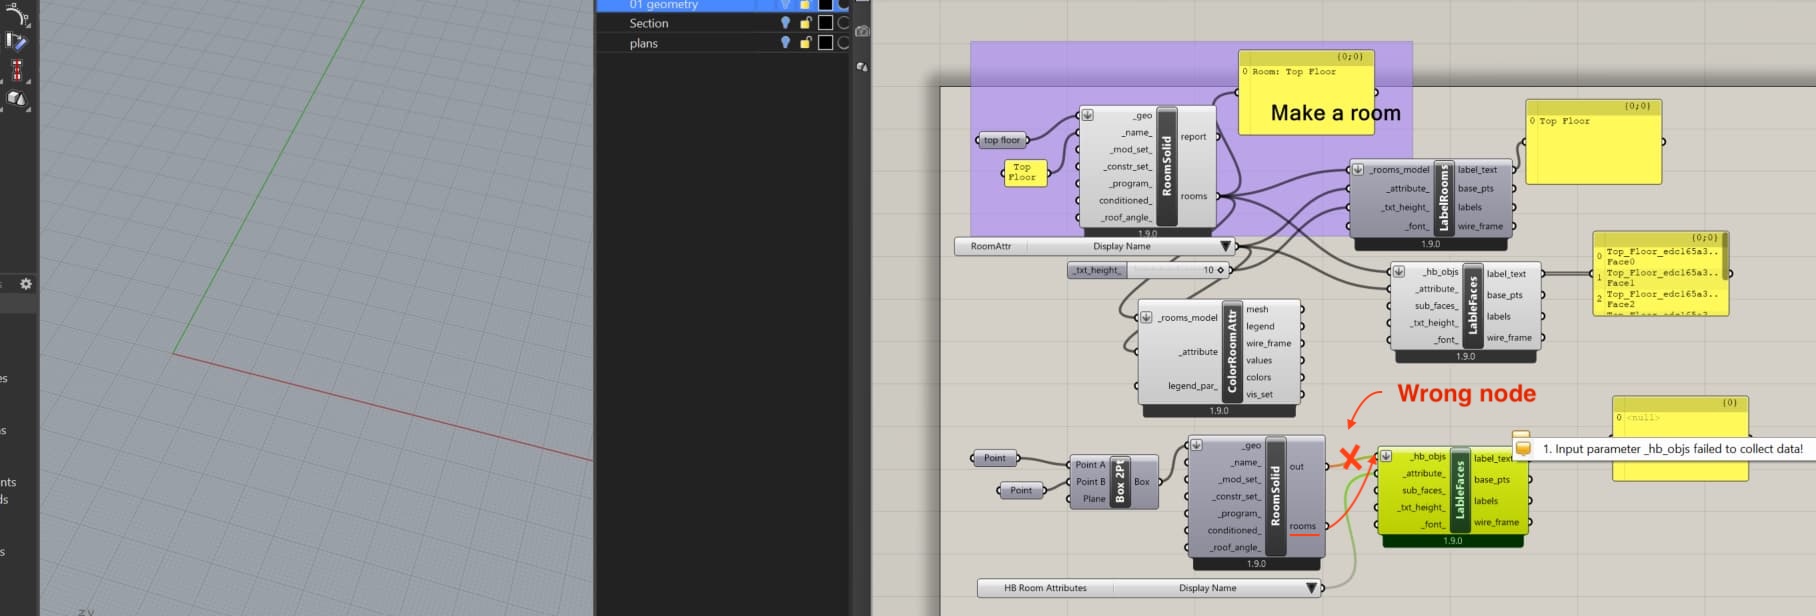1816x616 pixels.
Task: Toggle visibility bulb of Section layer
Action: click(x=785, y=23)
